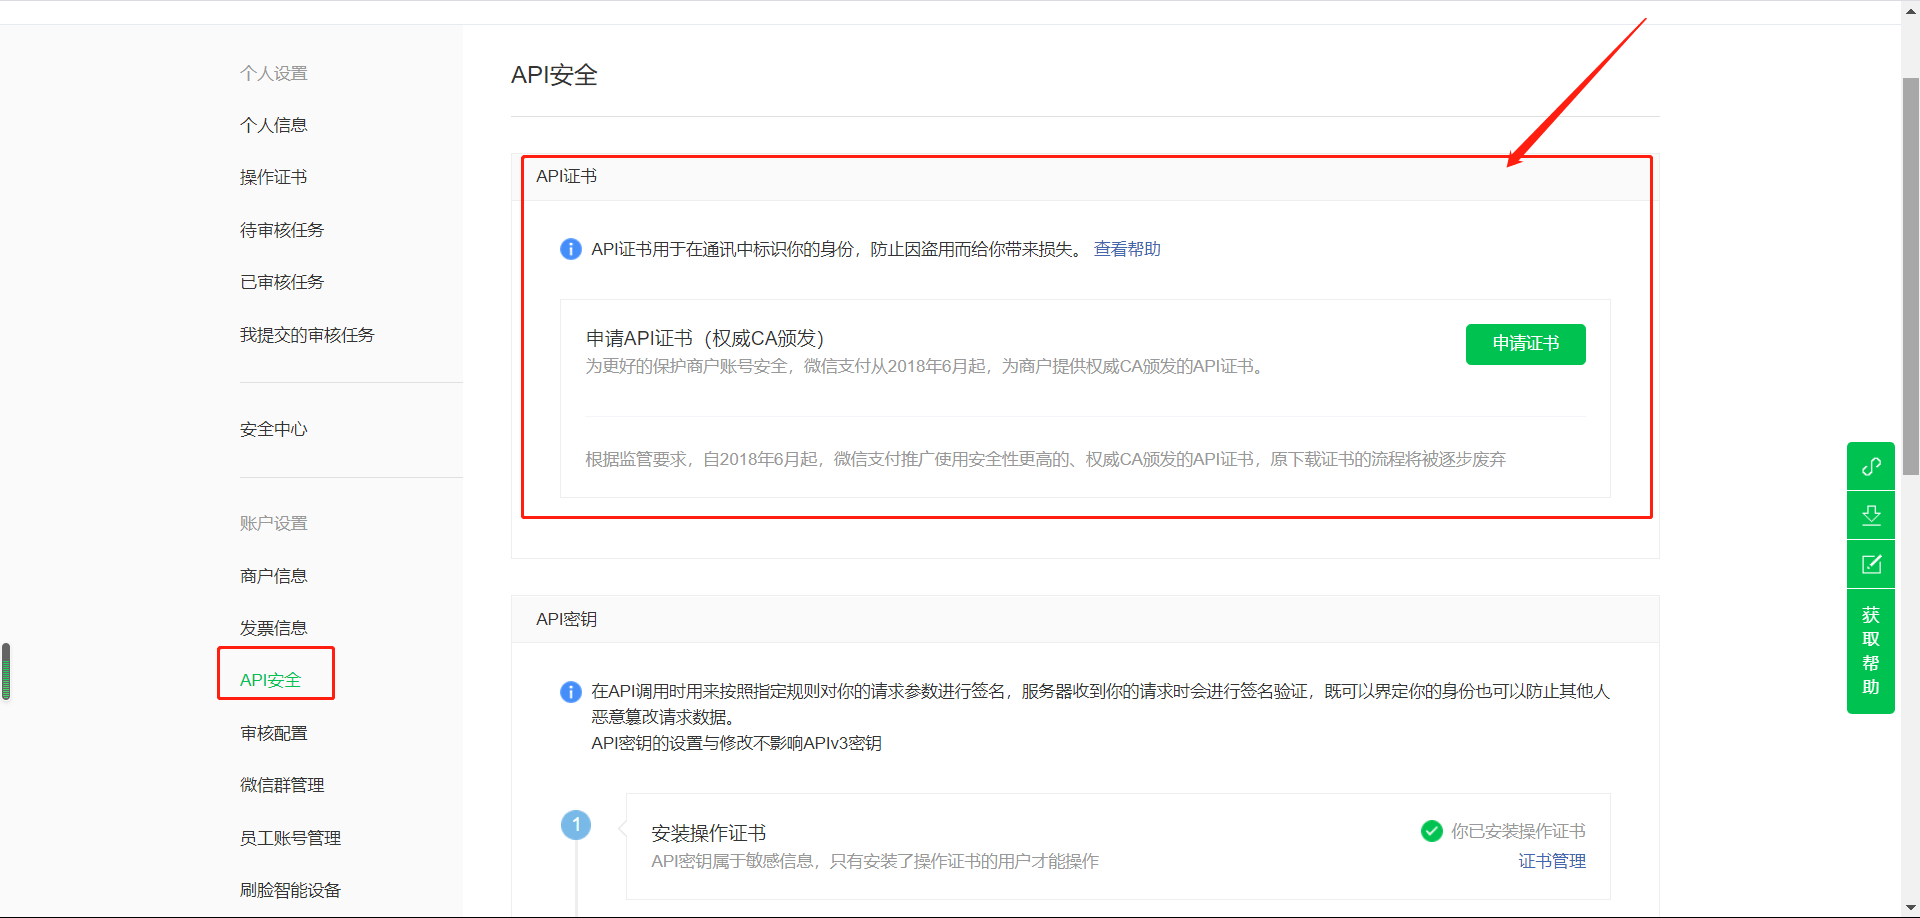This screenshot has width=1920, height=918.
Task: Click the 申请API证书（权威CA颁发） heading
Action: [705, 338]
